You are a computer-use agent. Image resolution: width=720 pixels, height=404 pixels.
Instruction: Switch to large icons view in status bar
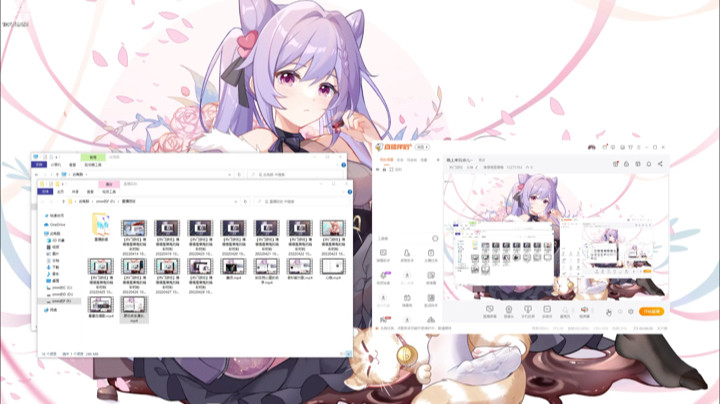tap(348, 354)
